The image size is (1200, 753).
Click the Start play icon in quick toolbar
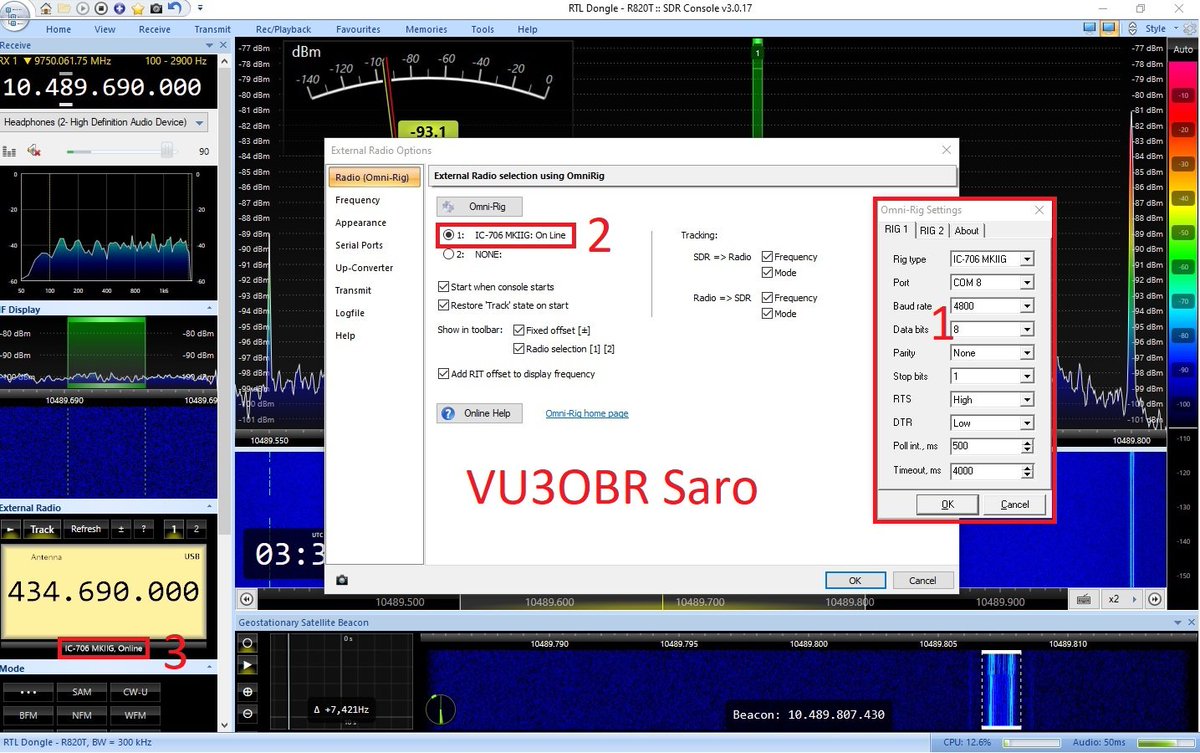82,9
